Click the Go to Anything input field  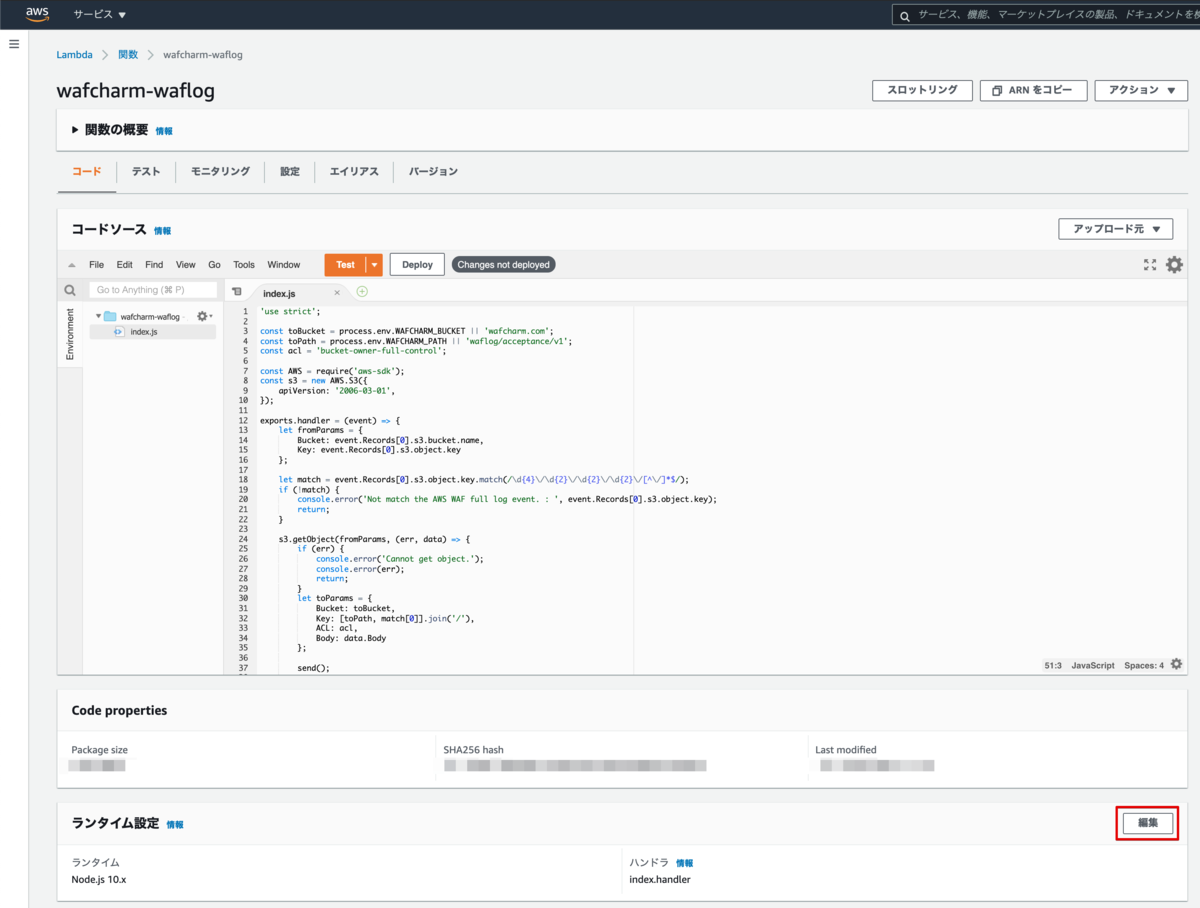[x=152, y=290]
